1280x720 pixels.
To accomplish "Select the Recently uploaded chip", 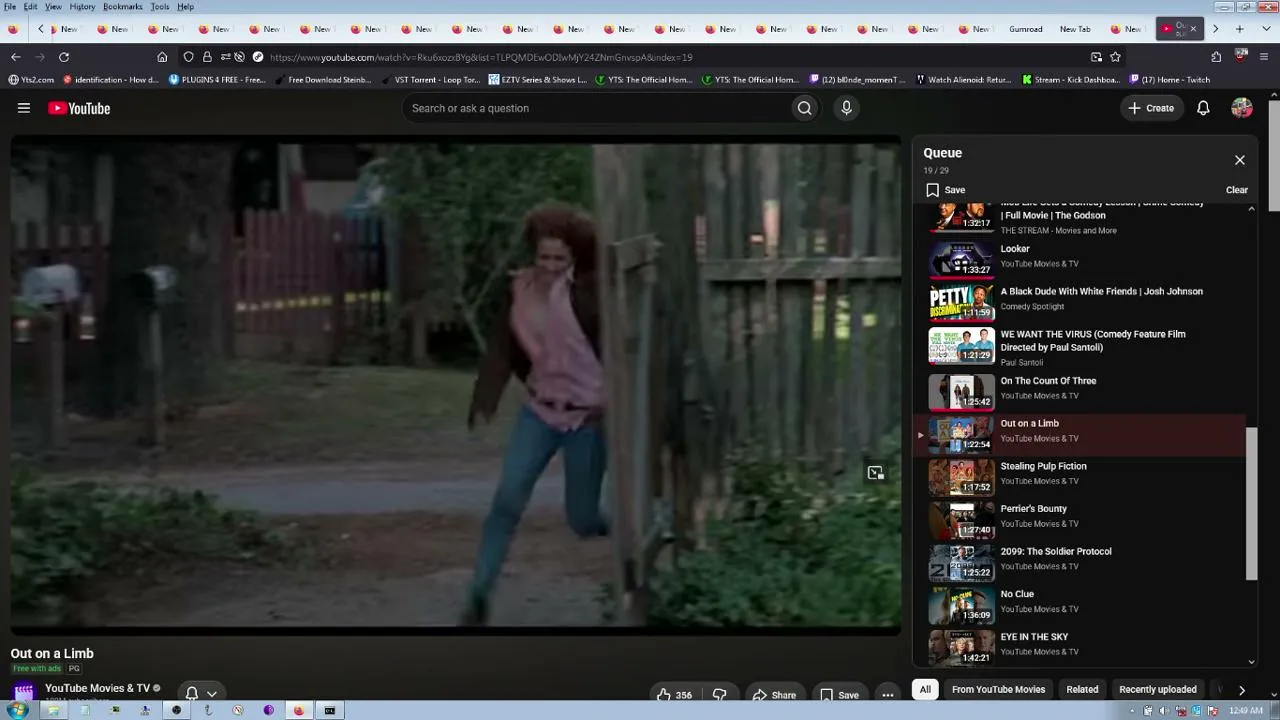I will coord(1158,689).
